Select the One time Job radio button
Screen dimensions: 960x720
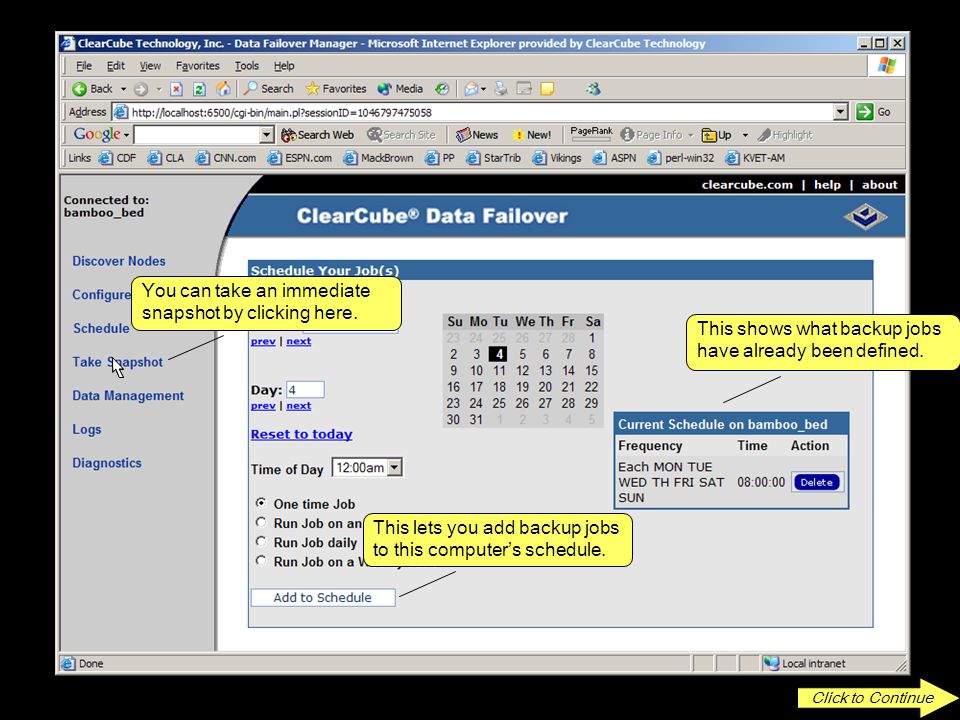click(x=261, y=503)
